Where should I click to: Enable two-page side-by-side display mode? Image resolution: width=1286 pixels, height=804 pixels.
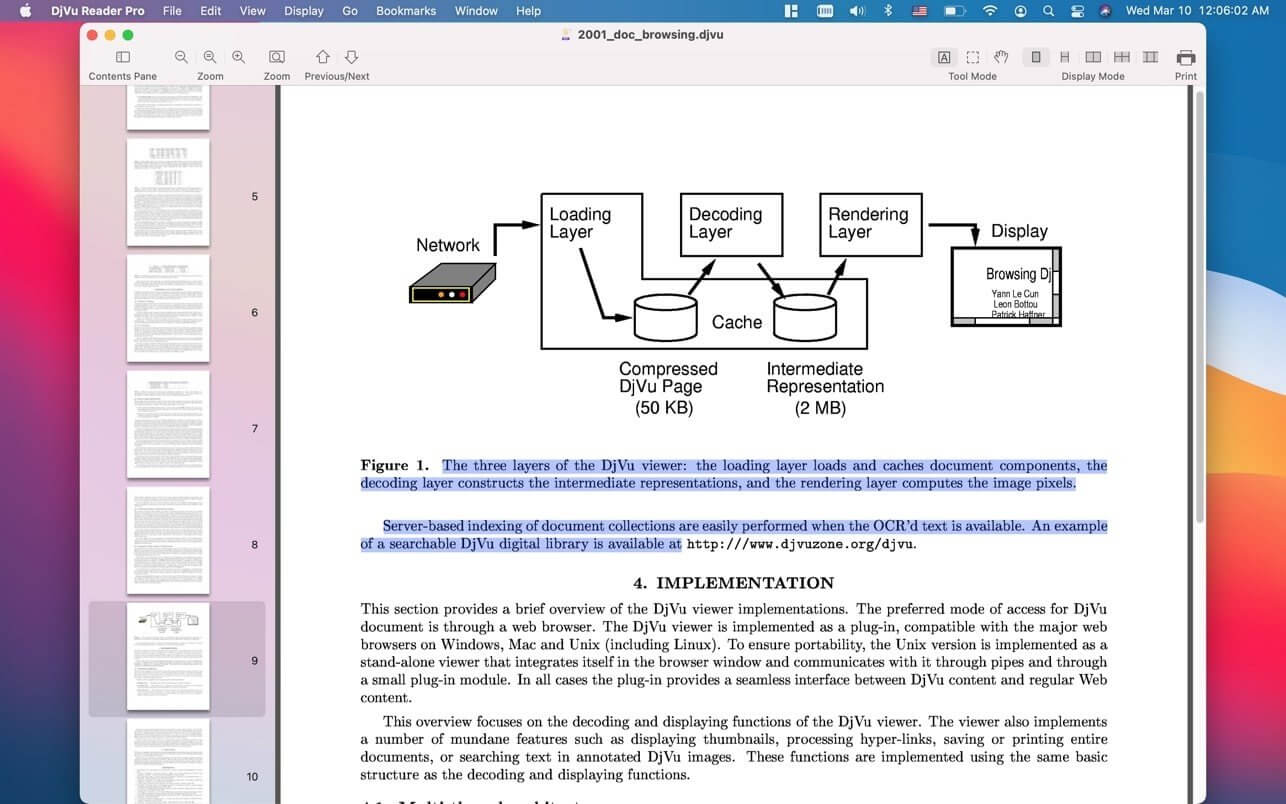coord(1093,57)
